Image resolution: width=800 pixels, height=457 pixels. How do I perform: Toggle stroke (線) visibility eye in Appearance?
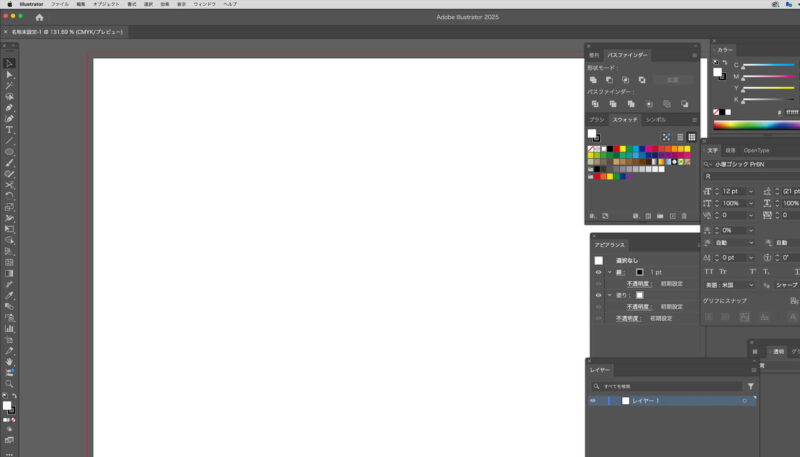point(598,272)
